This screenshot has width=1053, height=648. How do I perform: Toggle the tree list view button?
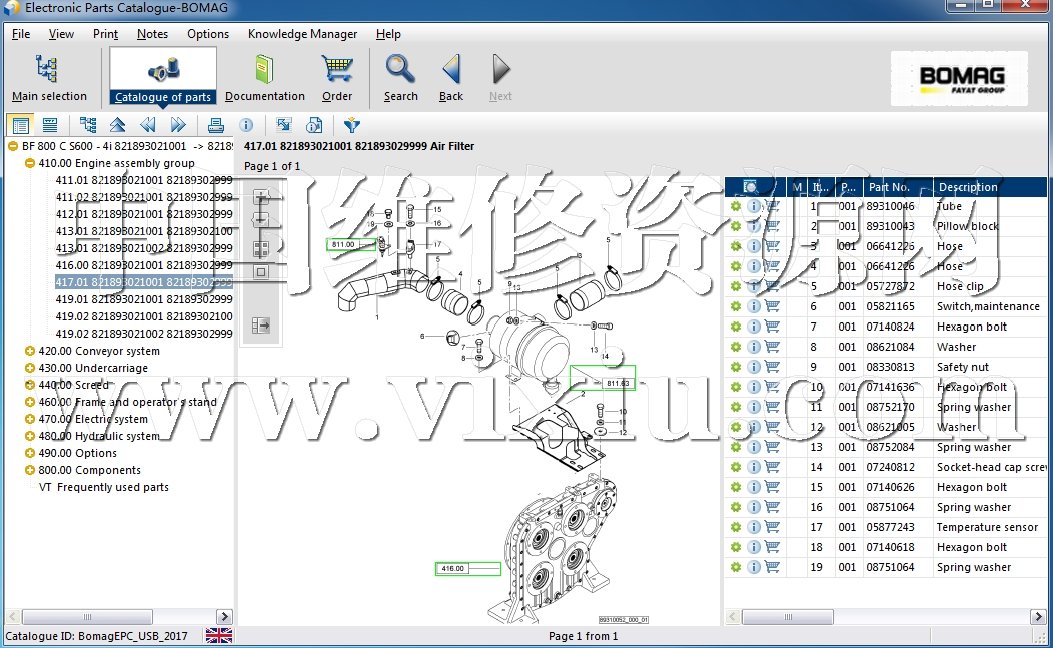19,125
